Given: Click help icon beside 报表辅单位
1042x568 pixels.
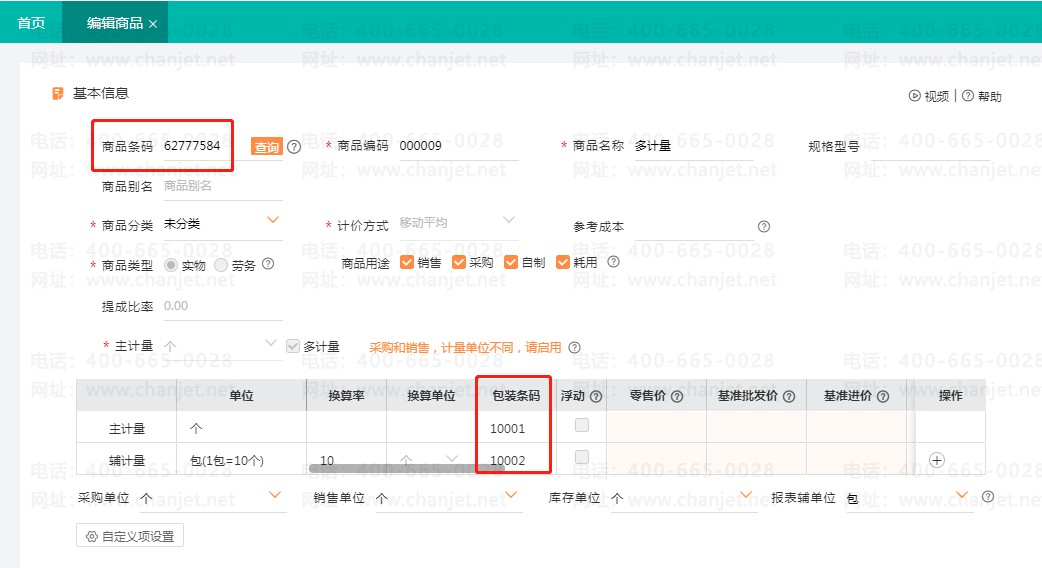Looking at the screenshot, I should [x=988, y=496].
